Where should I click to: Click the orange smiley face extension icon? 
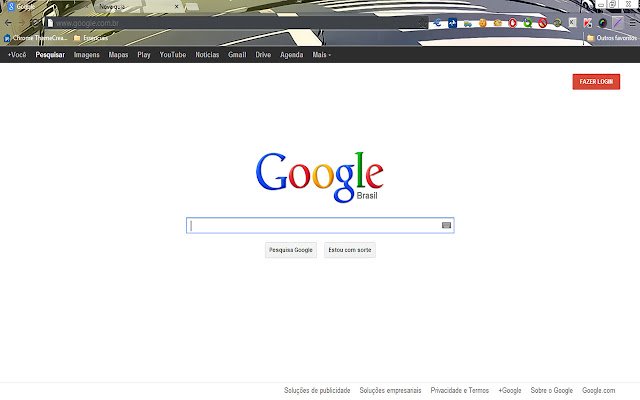[482, 23]
